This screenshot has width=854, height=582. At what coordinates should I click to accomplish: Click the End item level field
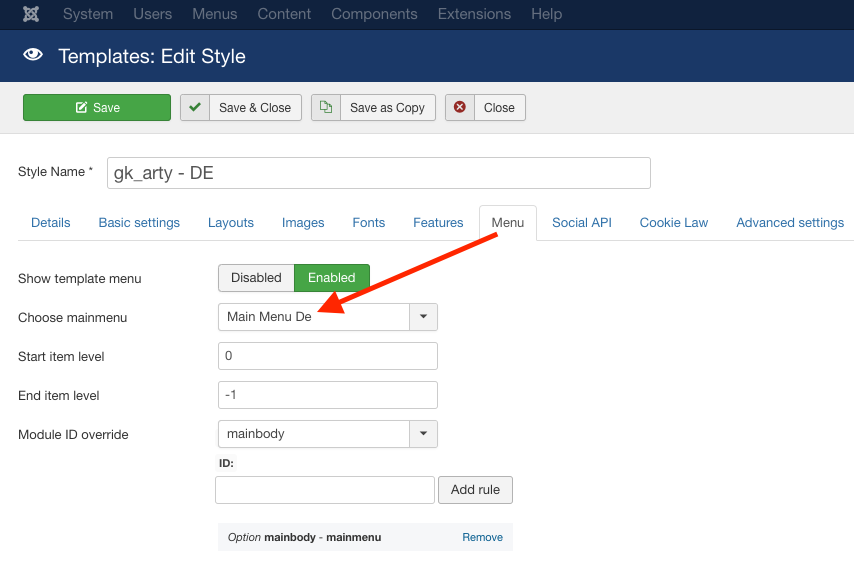tap(328, 395)
